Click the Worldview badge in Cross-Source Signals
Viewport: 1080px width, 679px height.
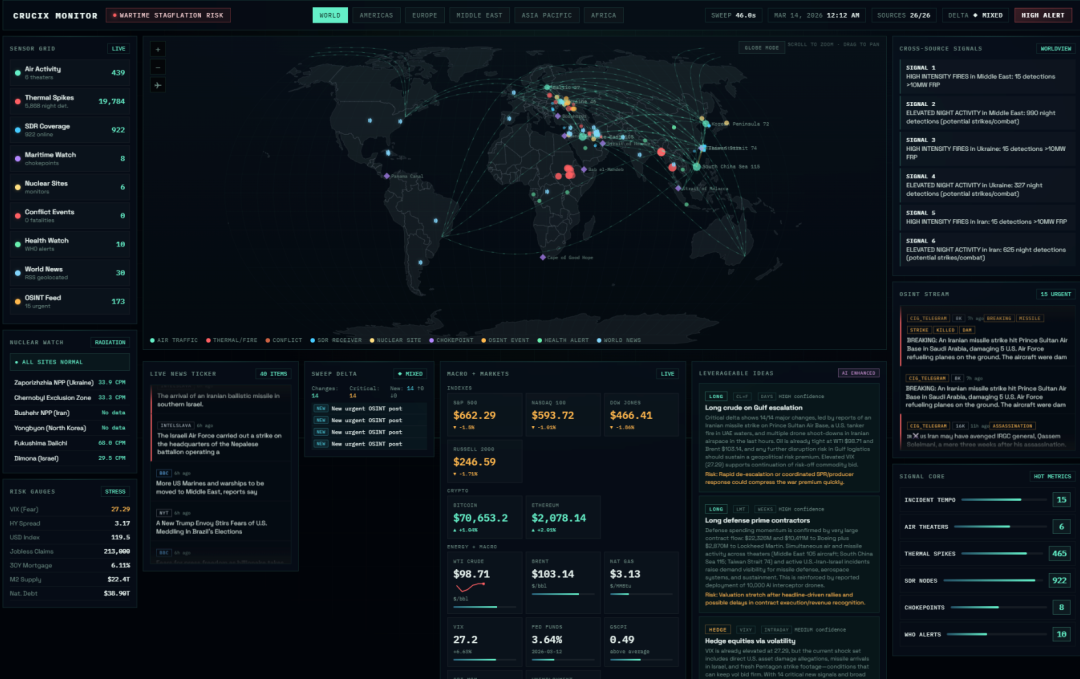point(1055,49)
